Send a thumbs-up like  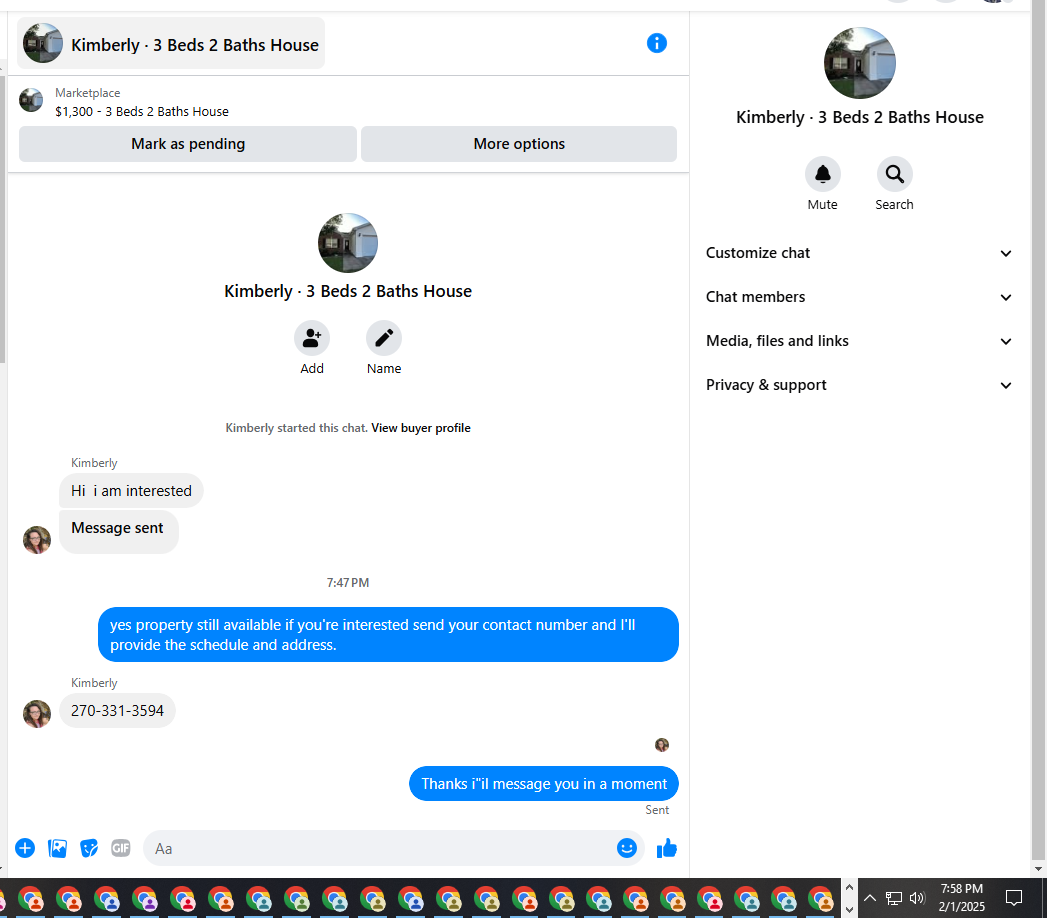pos(666,848)
